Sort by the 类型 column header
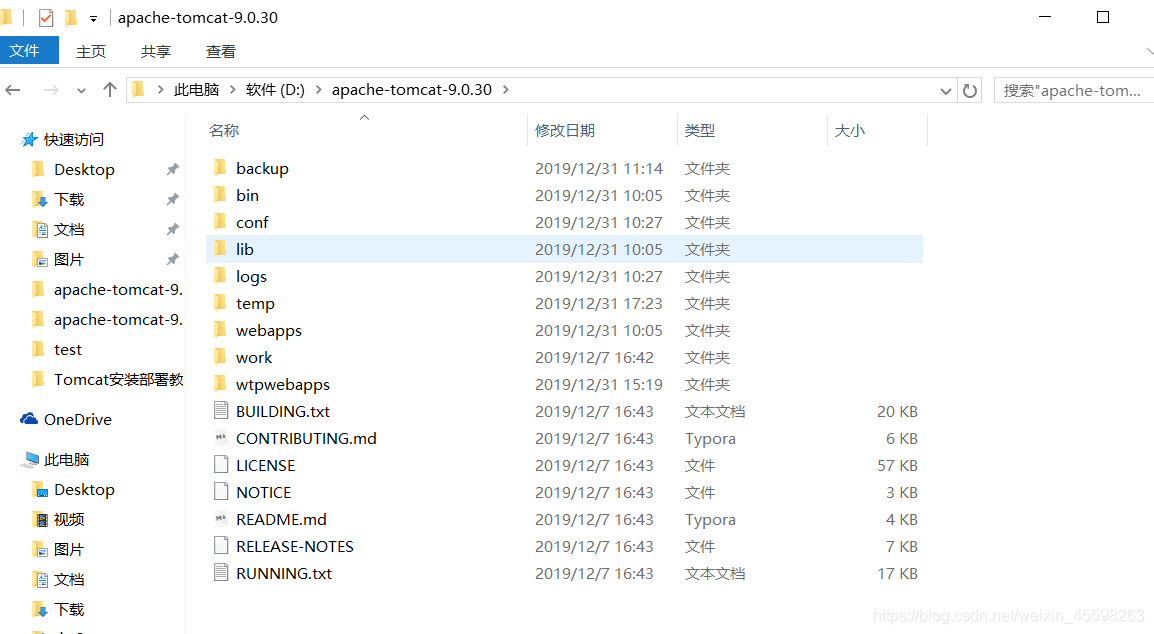Image resolution: width=1154 pixels, height=634 pixels. coord(700,130)
